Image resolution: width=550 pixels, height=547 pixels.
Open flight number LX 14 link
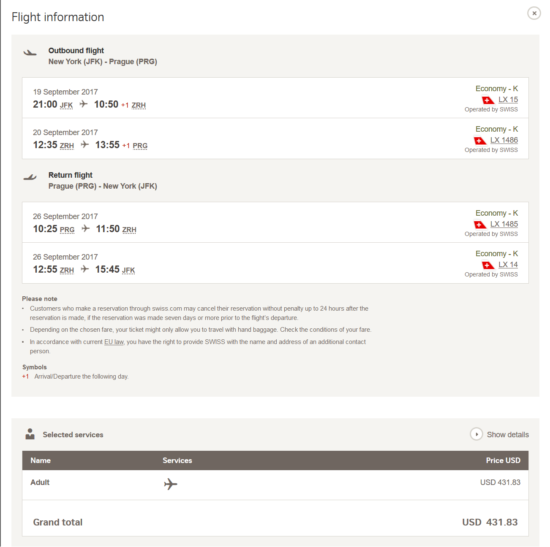pos(508,265)
